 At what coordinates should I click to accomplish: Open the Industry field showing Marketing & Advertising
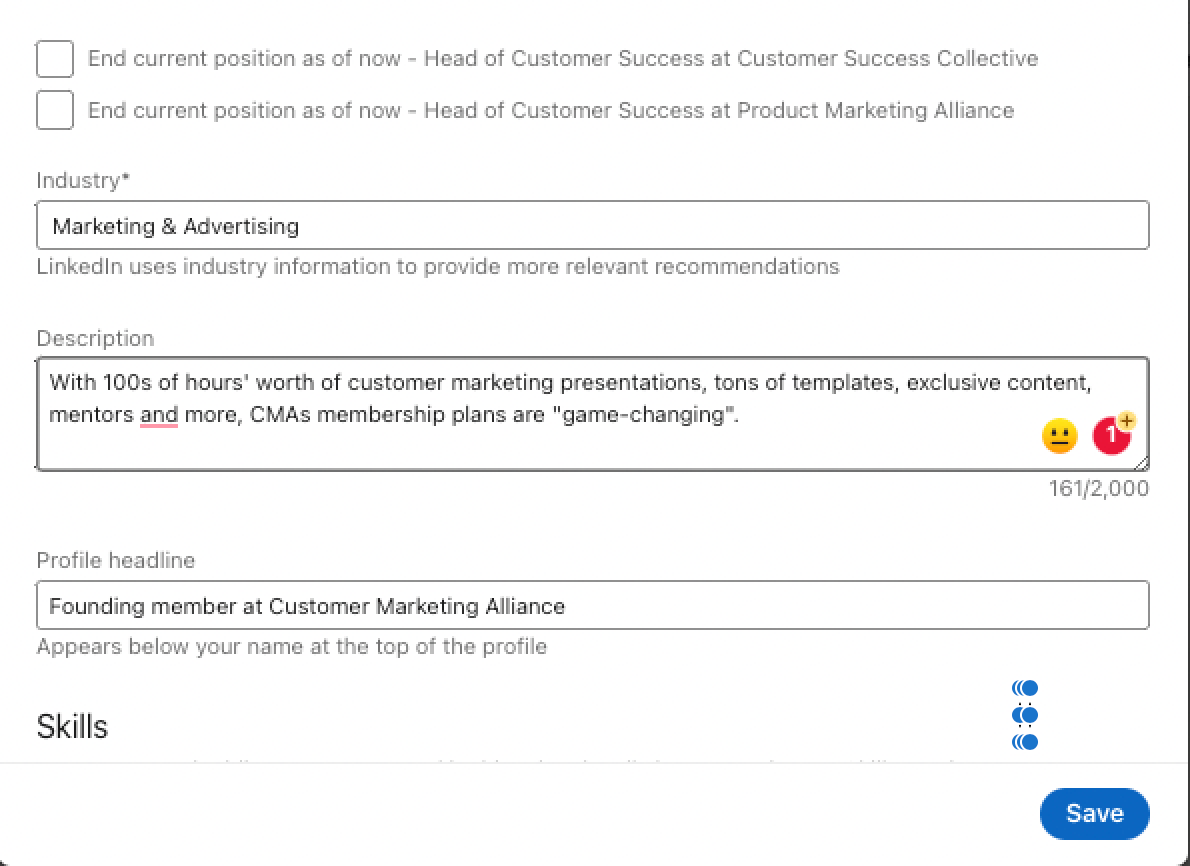tap(592, 226)
